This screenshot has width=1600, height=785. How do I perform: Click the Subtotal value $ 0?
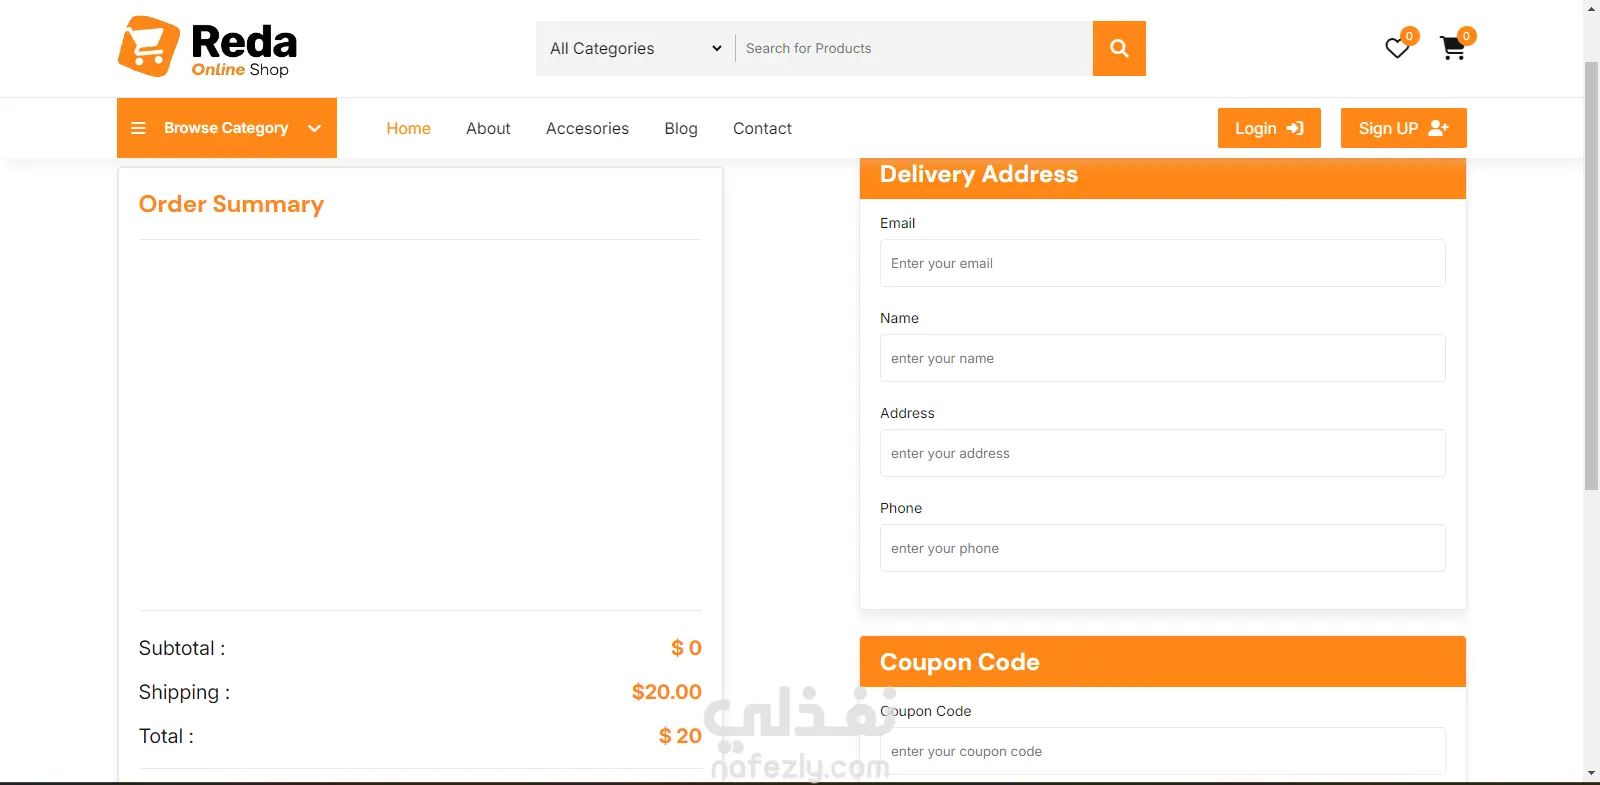coord(686,648)
